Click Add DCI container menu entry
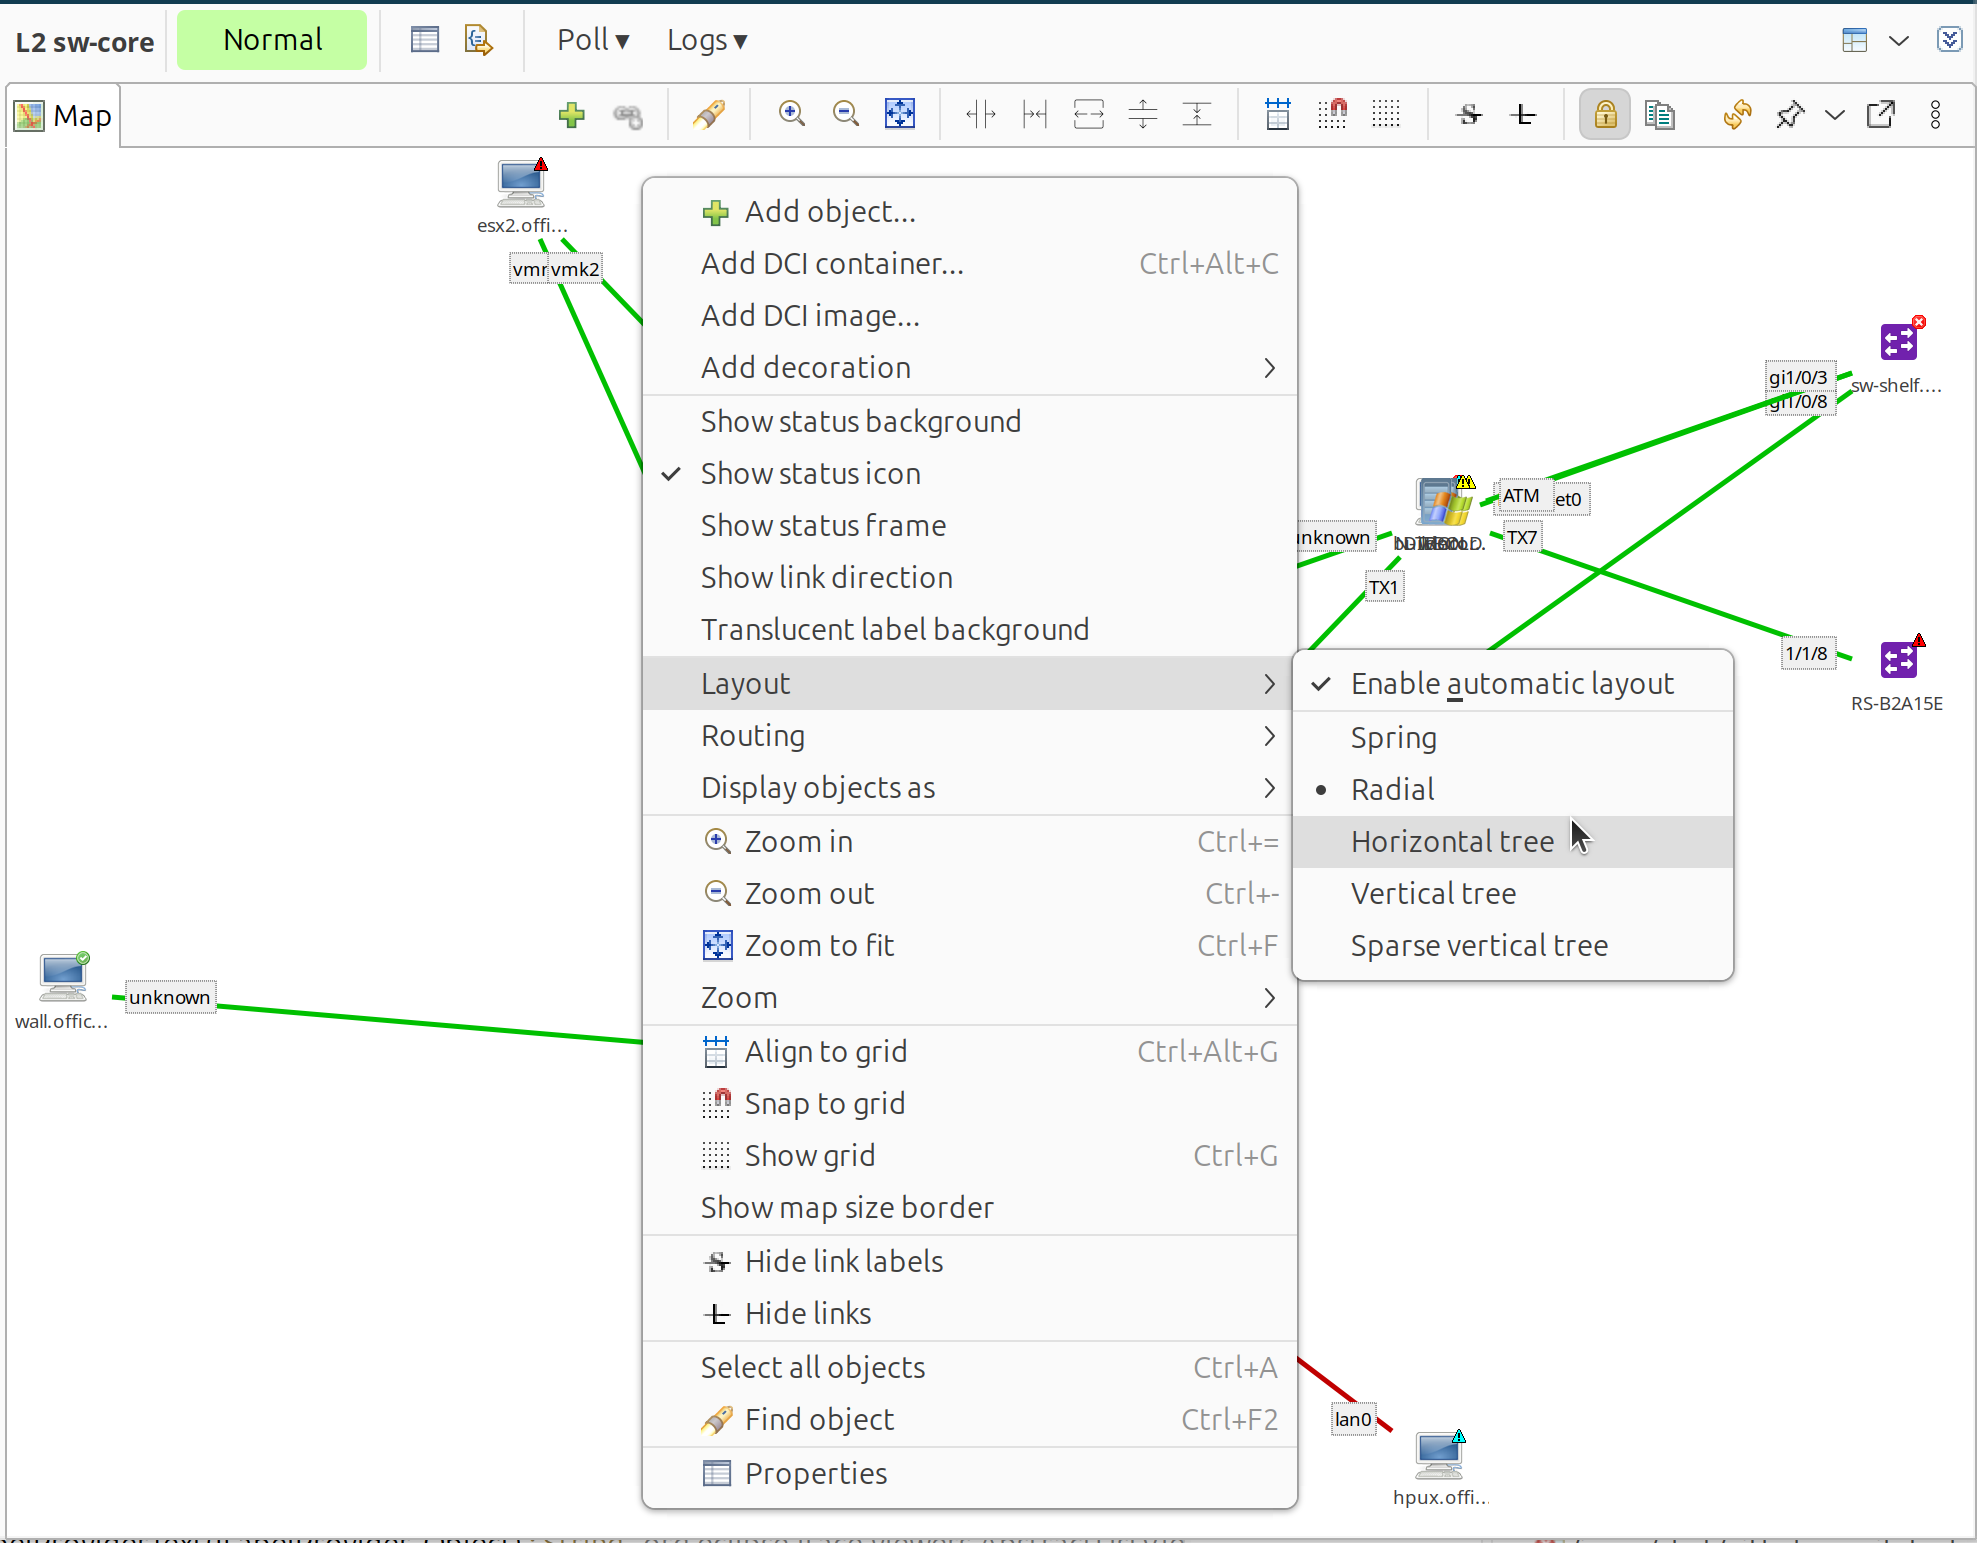The width and height of the screenshot is (1977, 1543). click(832, 264)
